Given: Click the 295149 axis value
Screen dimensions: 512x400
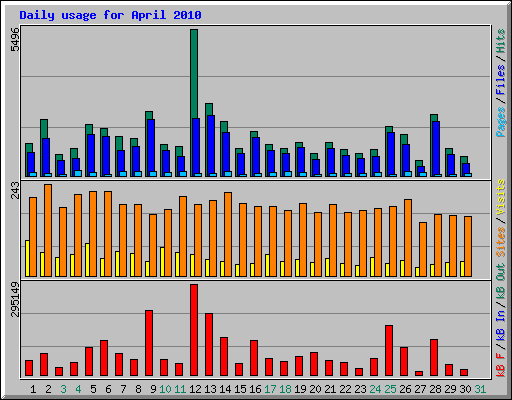Looking at the screenshot, I should (15, 299).
